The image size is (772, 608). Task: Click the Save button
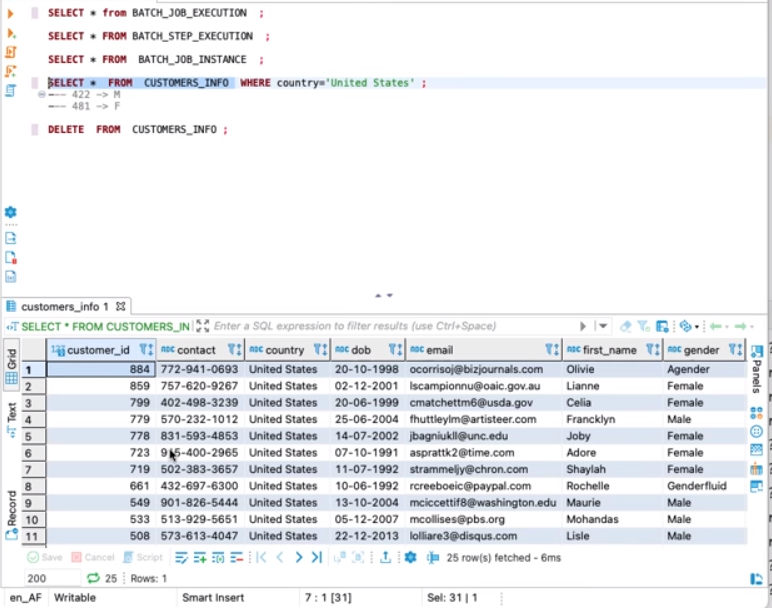45,557
